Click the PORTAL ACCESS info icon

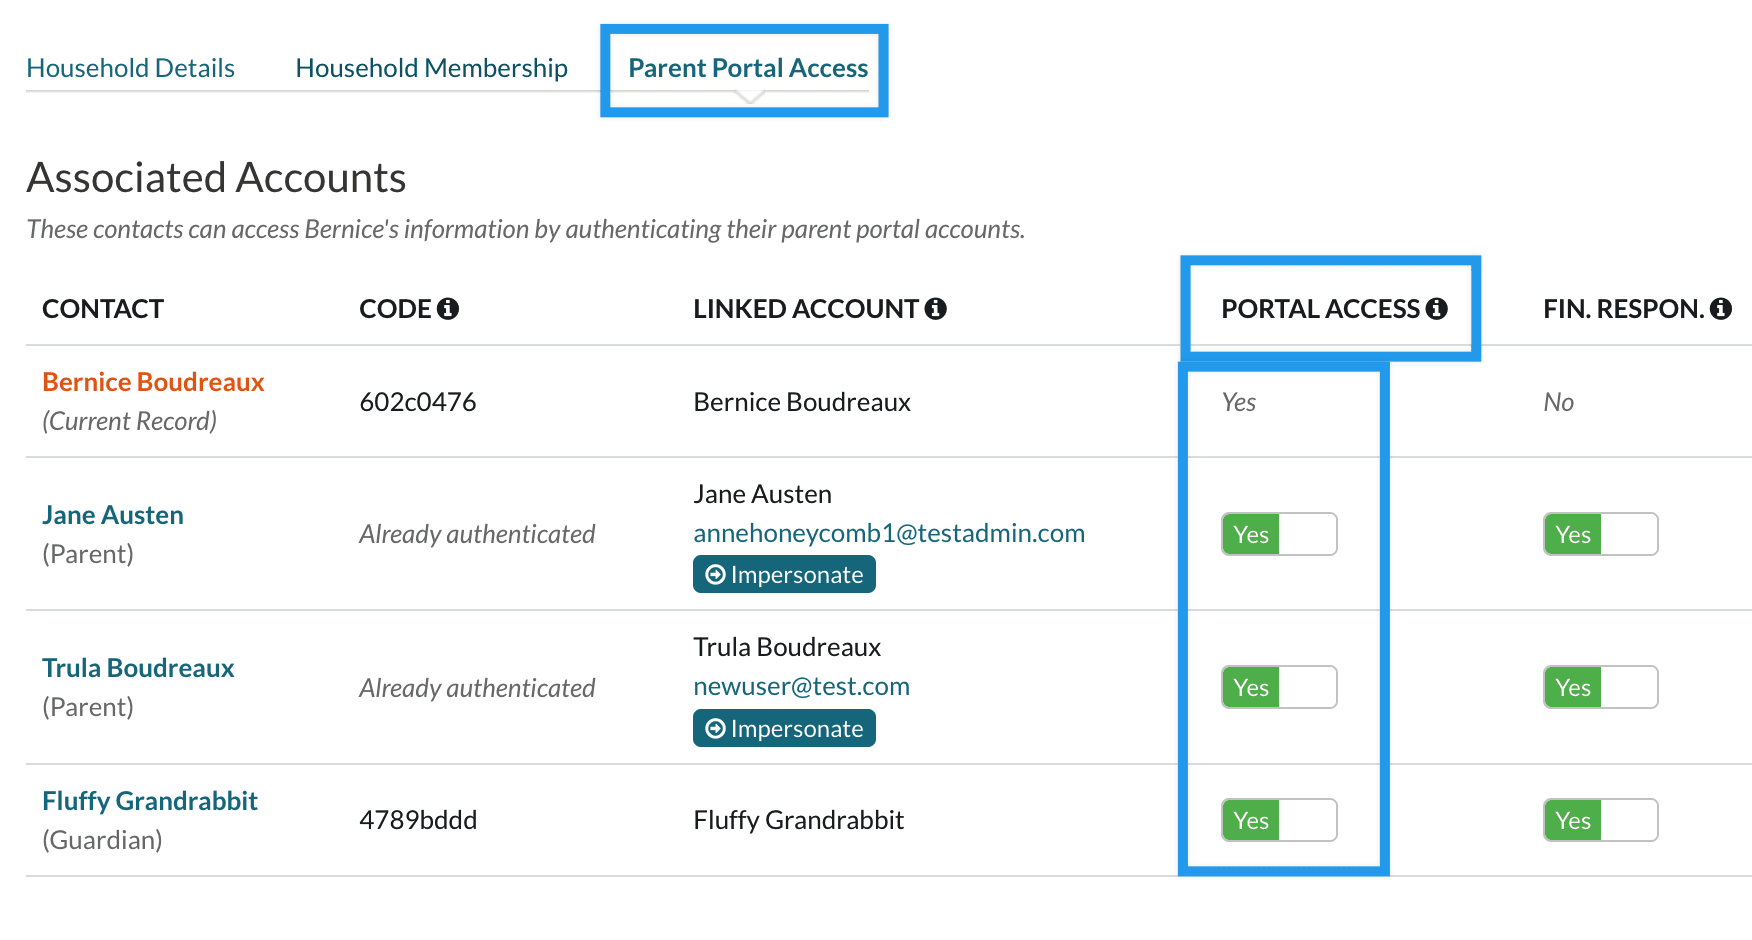tap(1436, 309)
